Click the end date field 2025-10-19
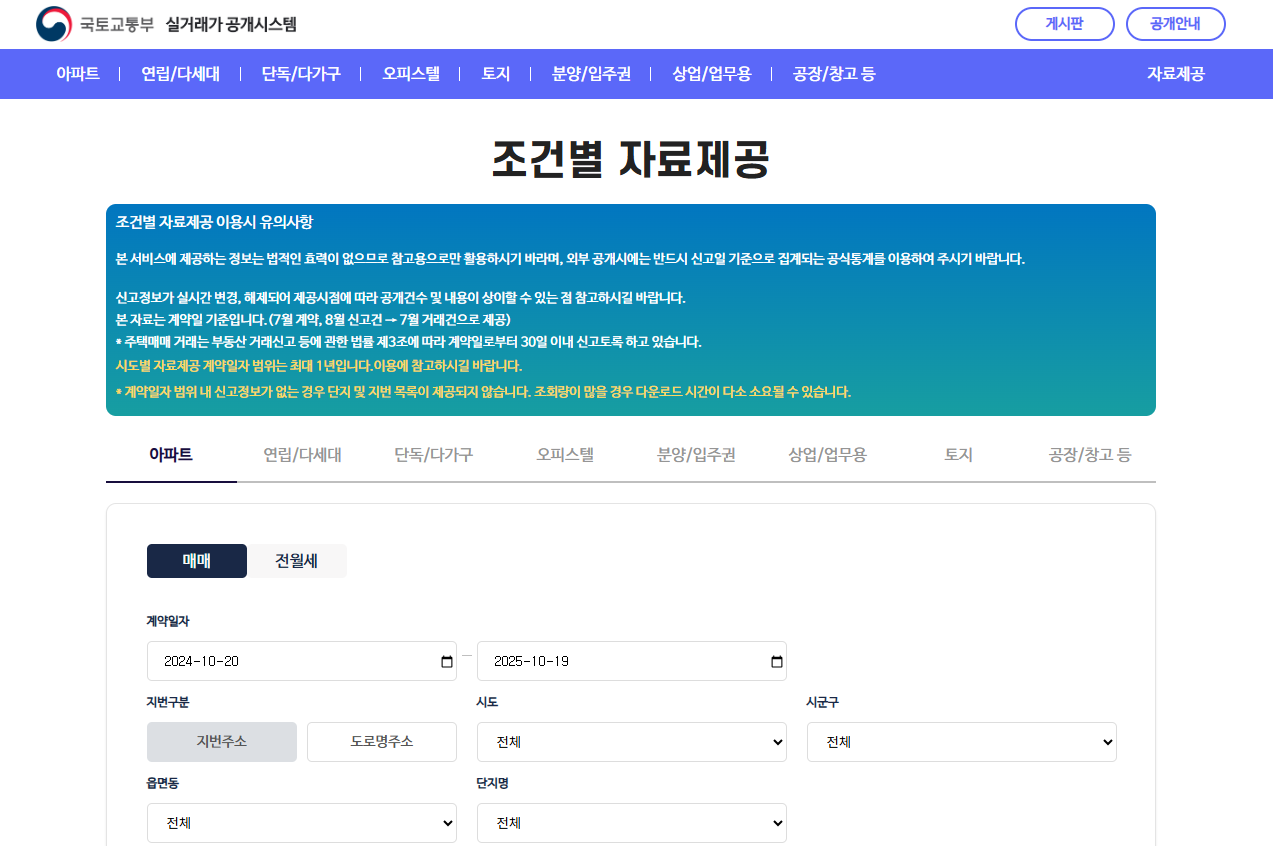Screen dimensions: 1273x846 tap(632, 661)
